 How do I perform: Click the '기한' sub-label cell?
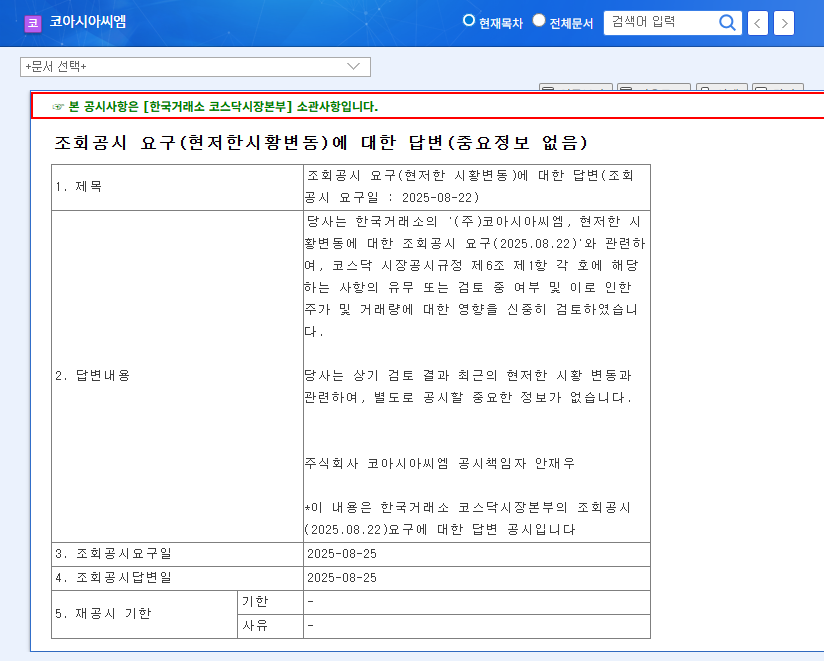[270, 602]
